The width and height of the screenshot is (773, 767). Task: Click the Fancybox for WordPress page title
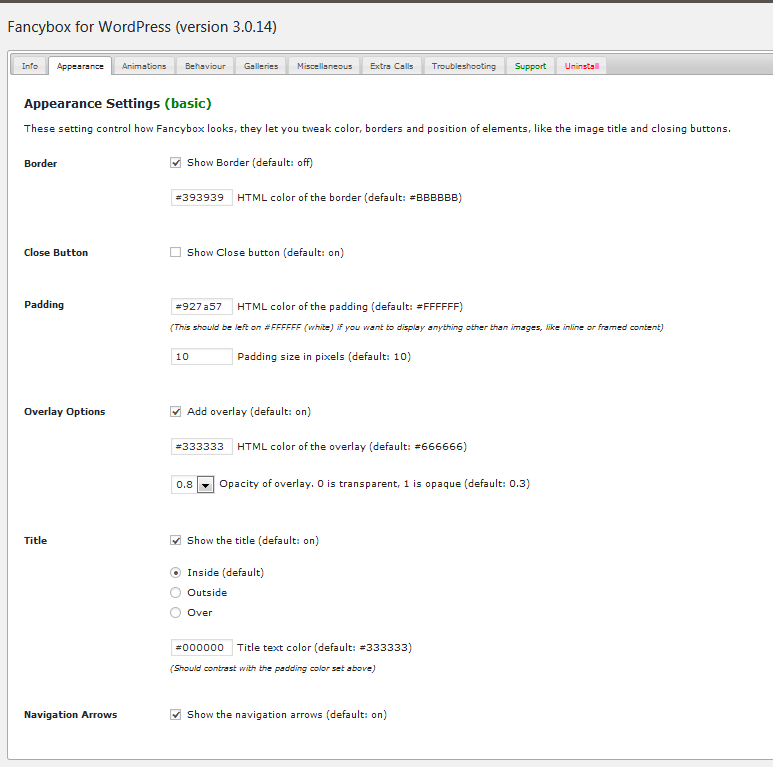[x=142, y=27]
